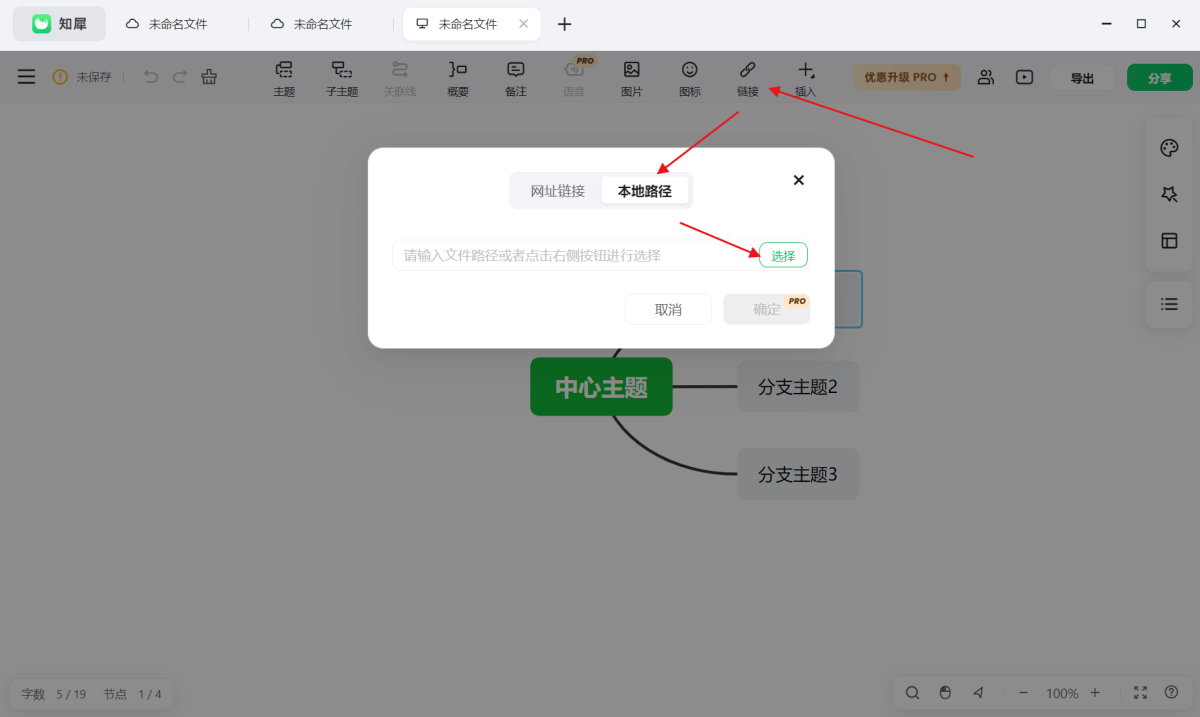Click the 未保存 unsaved status

(x=82, y=77)
